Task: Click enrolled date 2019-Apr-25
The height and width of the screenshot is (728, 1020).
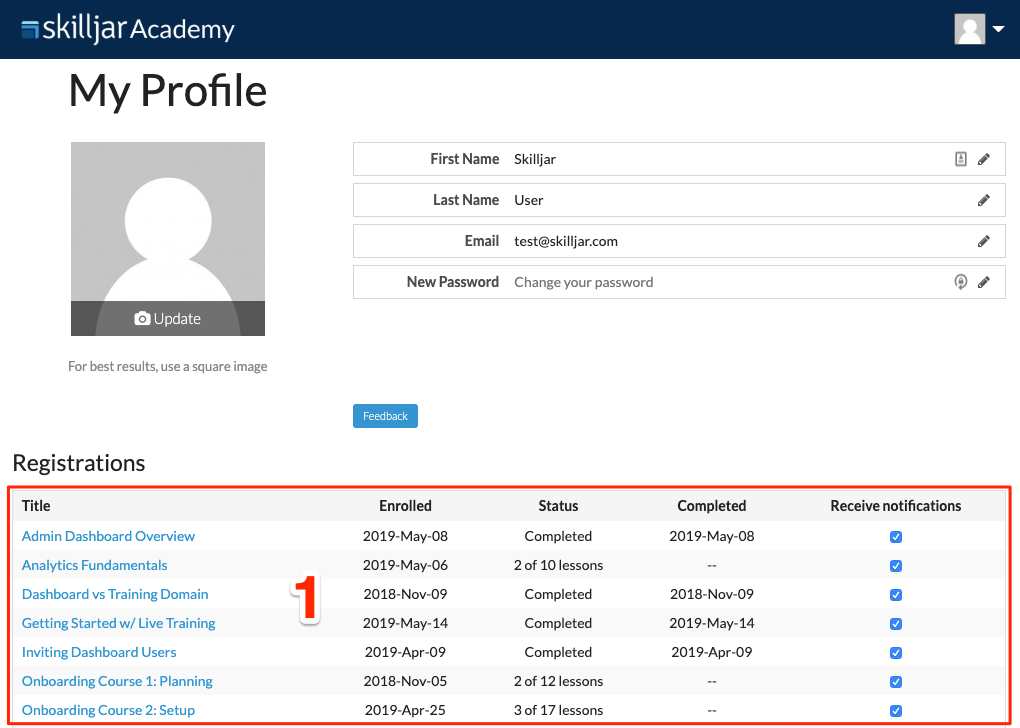Action: (x=405, y=710)
